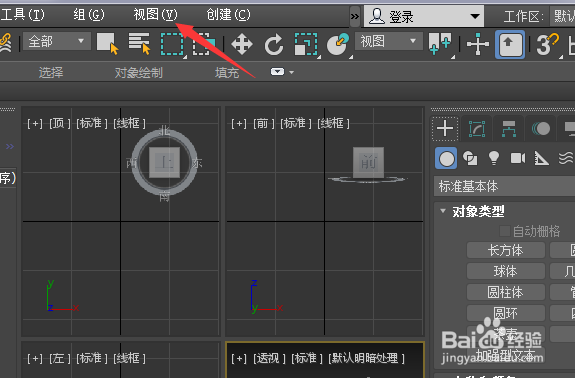Click [线框] label in top viewport

click(x=129, y=124)
